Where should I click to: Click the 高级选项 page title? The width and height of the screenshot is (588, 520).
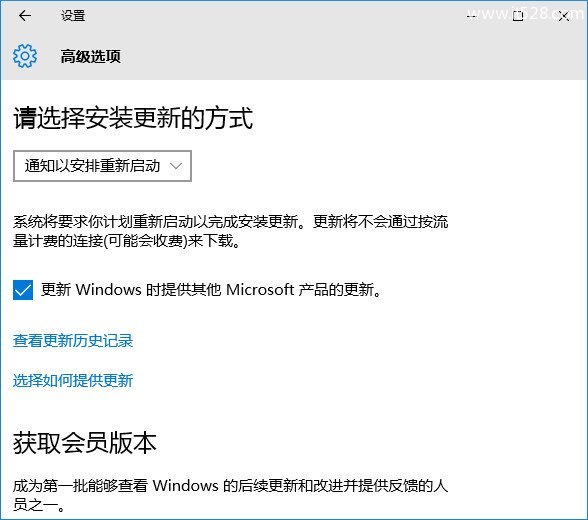click(x=91, y=57)
